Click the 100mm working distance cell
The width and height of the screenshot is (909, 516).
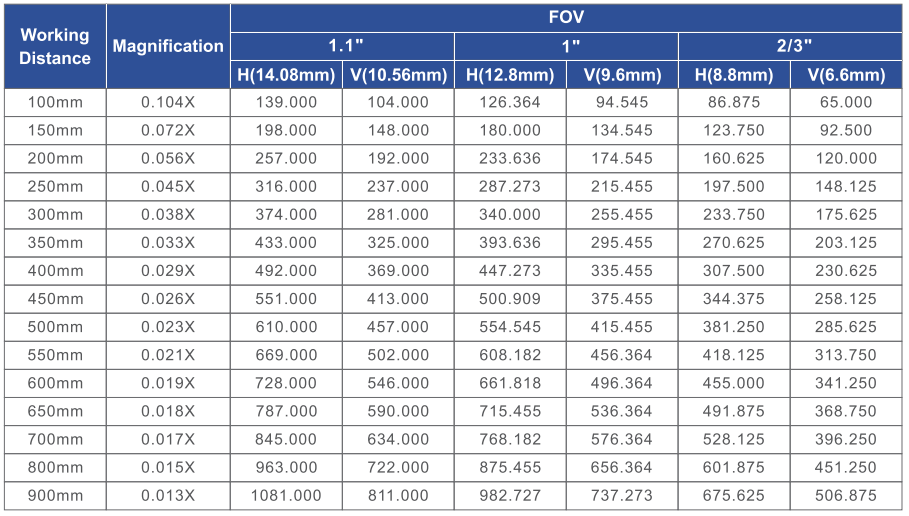coord(55,102)
